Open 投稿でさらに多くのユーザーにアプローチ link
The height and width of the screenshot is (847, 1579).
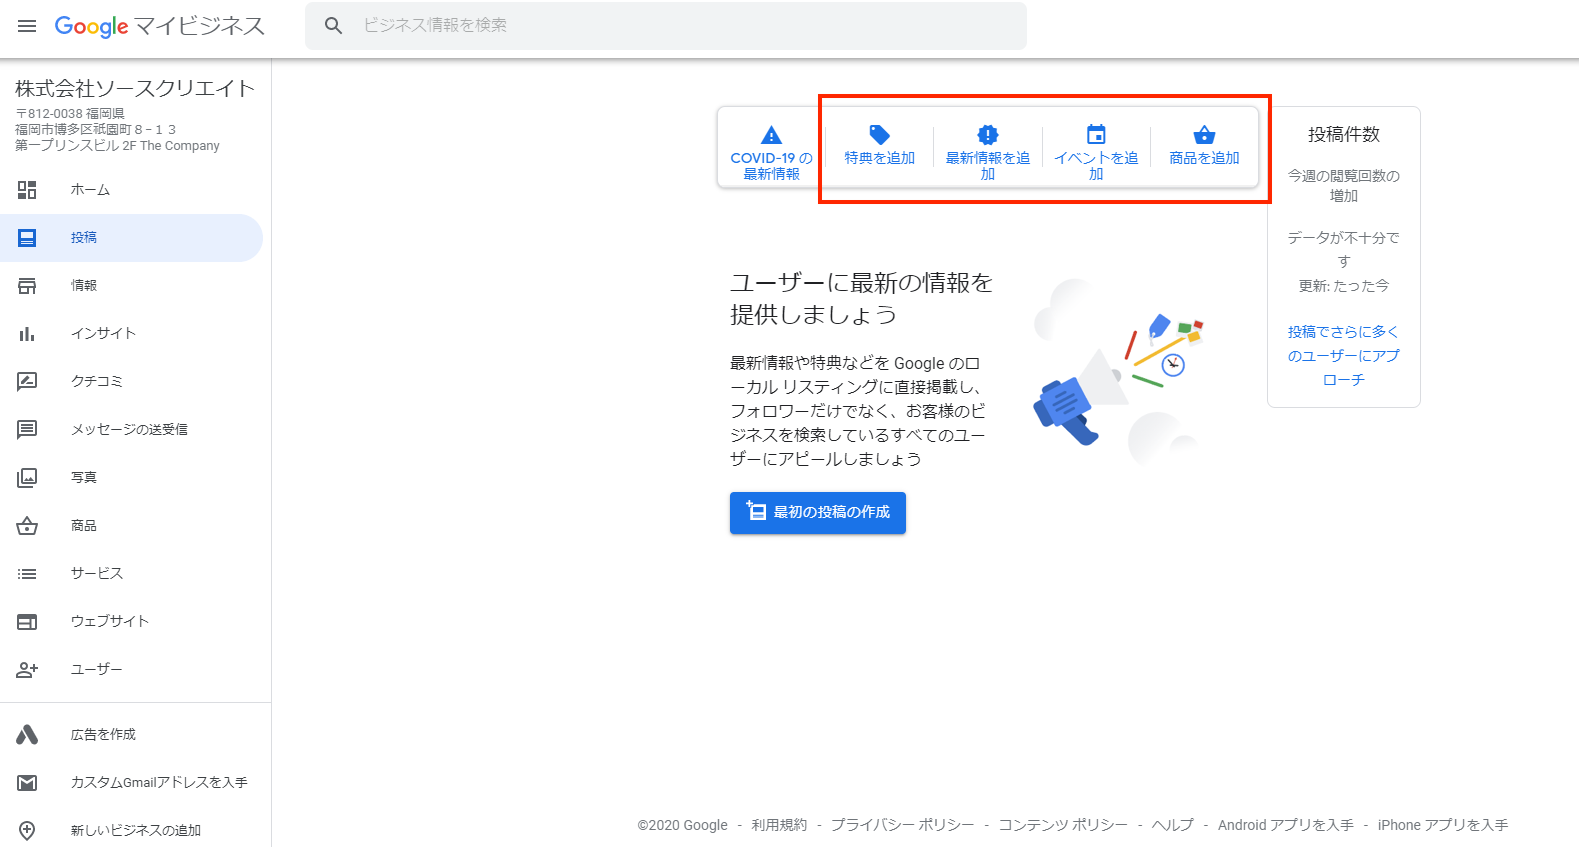(x=1344, y=356)
